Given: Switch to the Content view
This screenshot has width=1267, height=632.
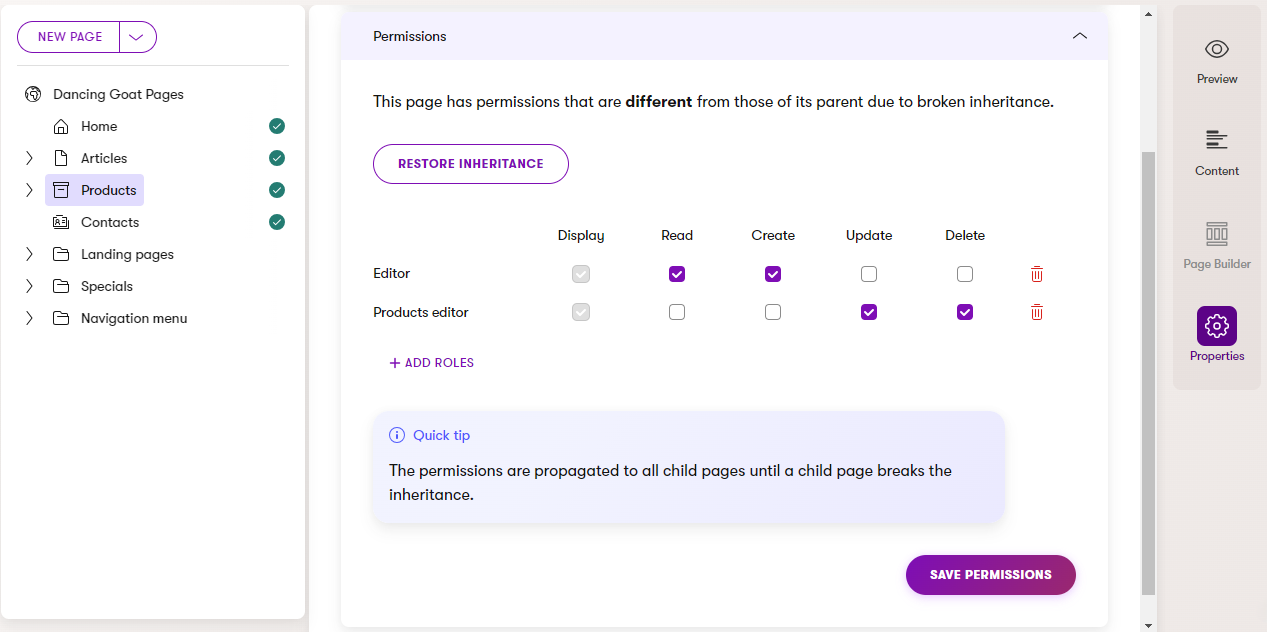Looking at the screenshot, I should point(1216,142).
